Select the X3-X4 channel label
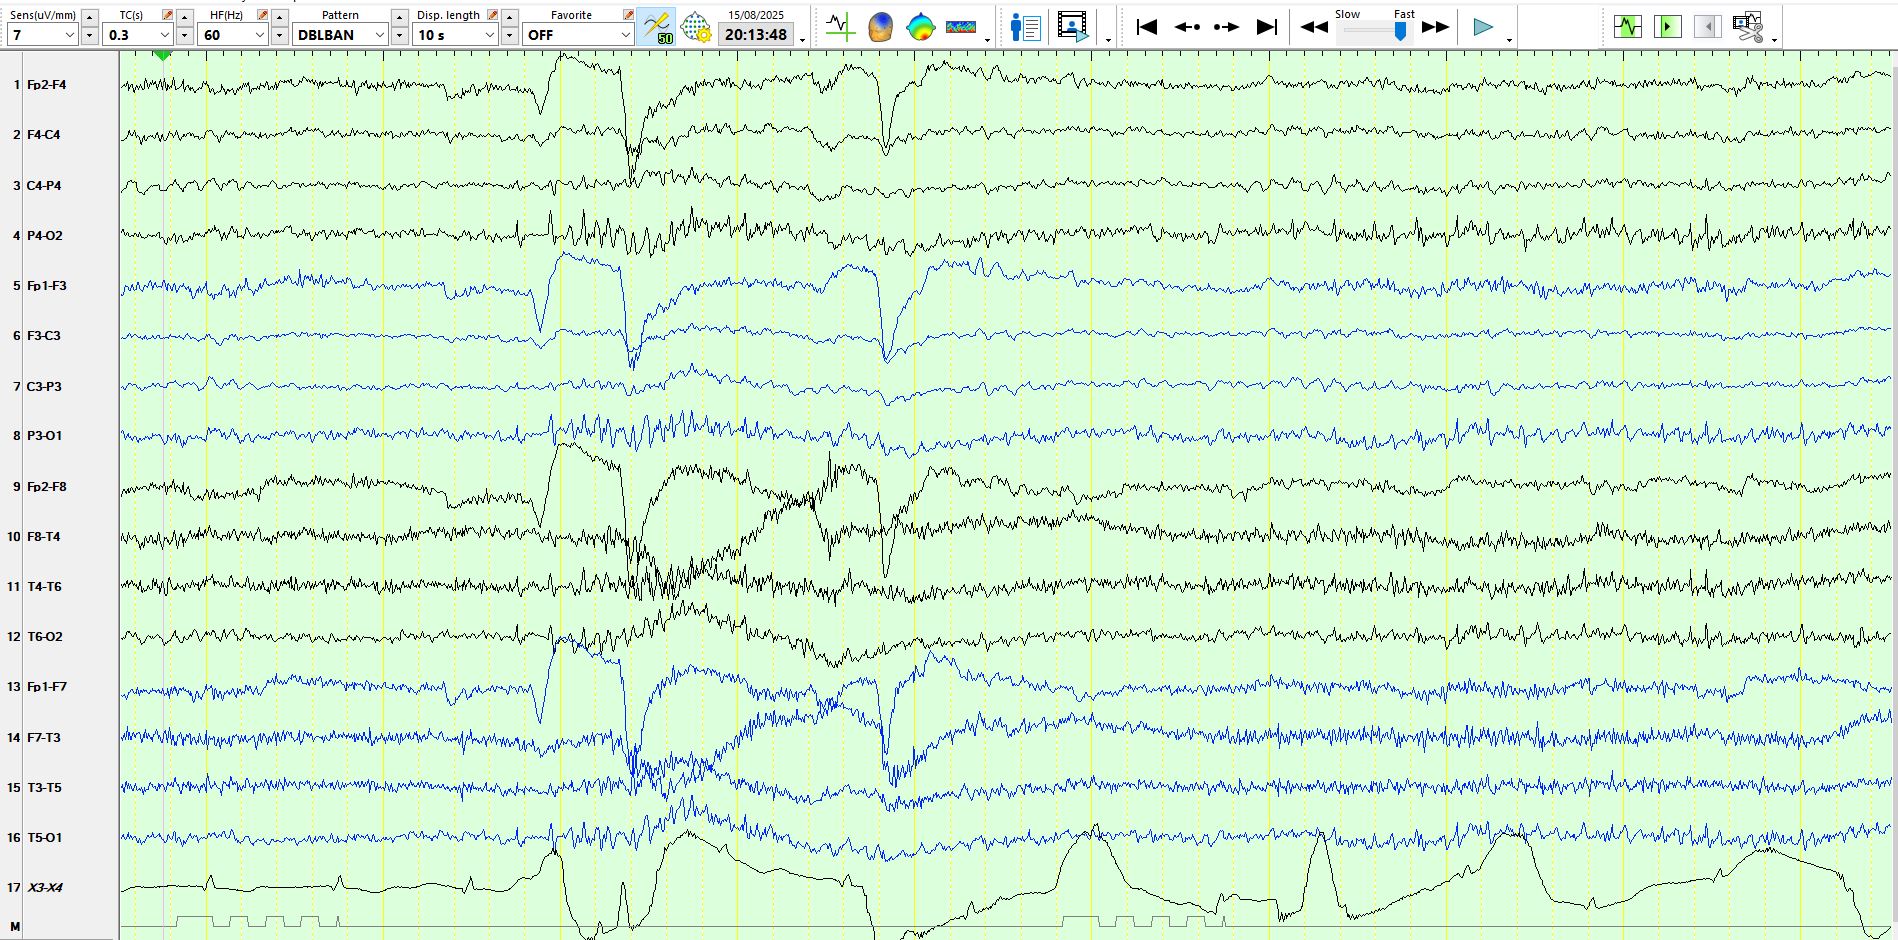The width and height of the screenshot is (1898, 940). pos(44,888)
